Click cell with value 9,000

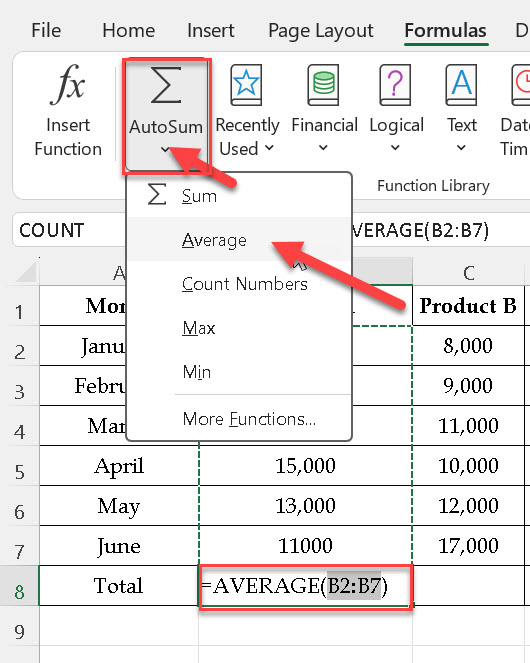pos(468,386)
